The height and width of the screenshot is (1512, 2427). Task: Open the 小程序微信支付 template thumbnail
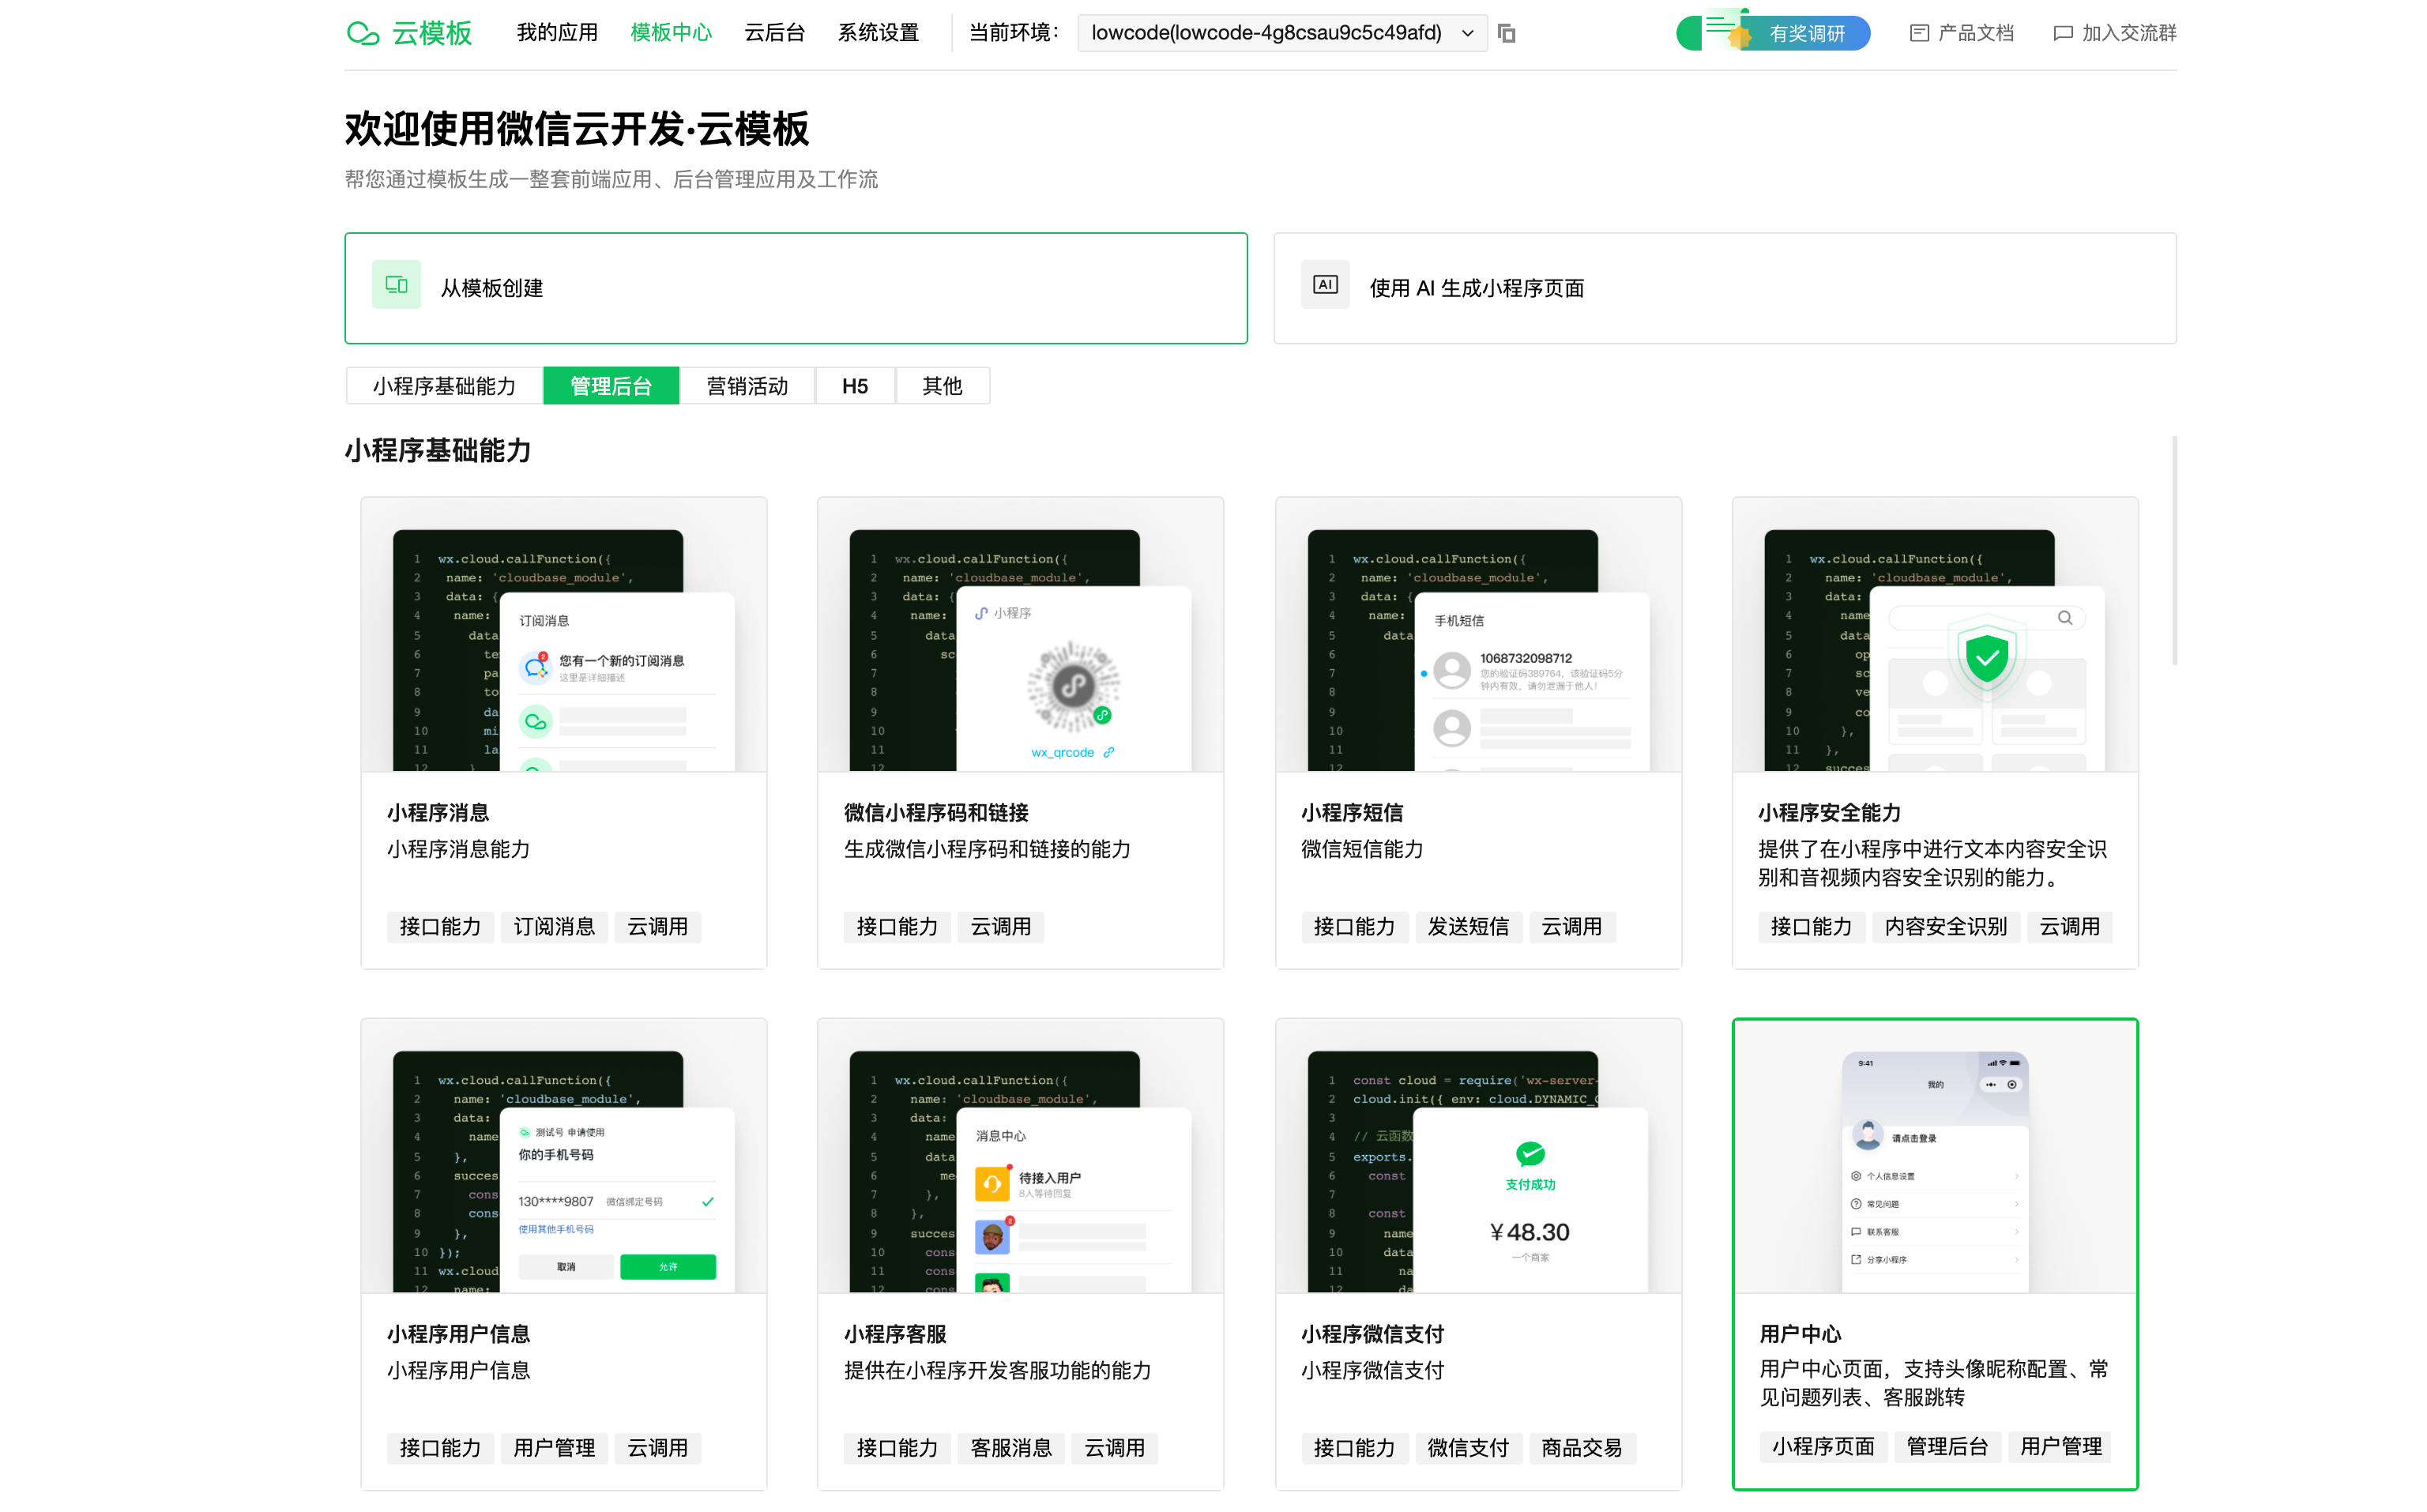click(1478, 1156)
